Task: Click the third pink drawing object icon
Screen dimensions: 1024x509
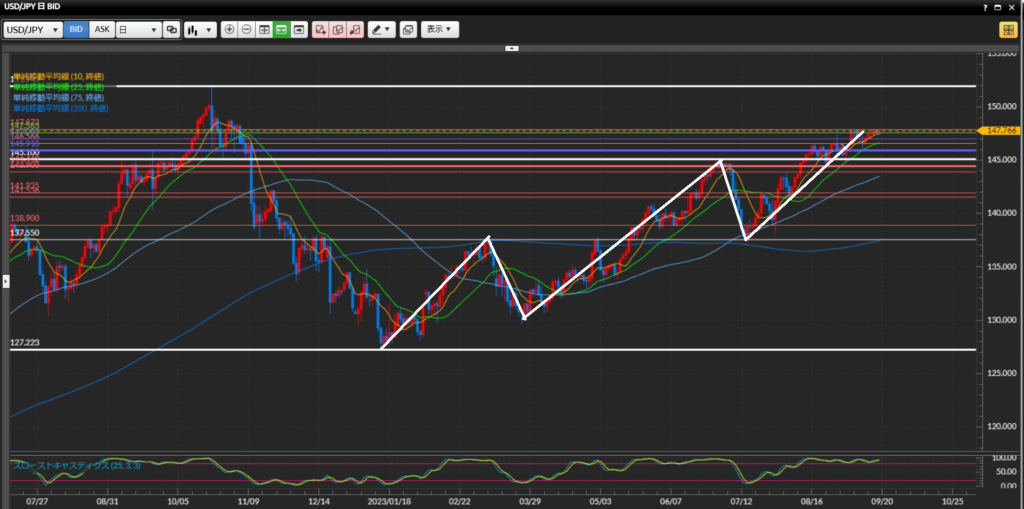Action: [354, 30]
